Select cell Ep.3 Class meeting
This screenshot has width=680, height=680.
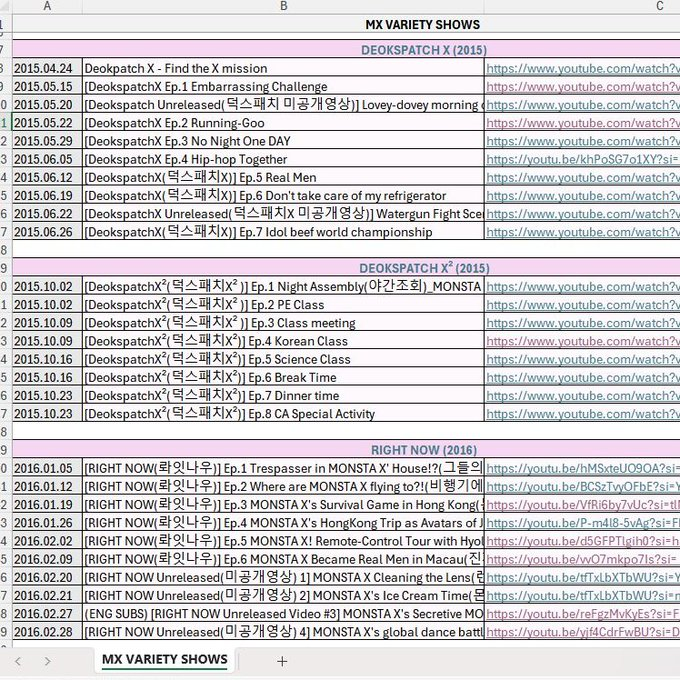coord(283,323)
